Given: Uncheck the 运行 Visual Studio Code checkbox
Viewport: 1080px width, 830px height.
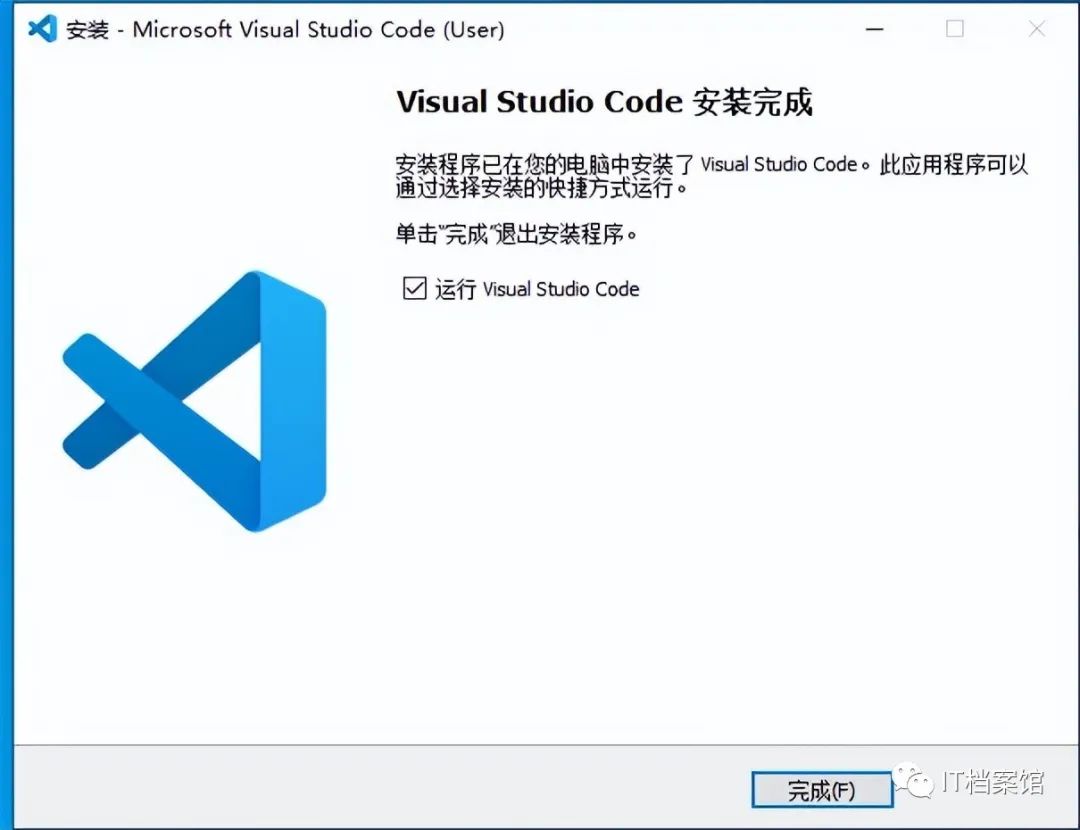Looking at the screenshot, I should coord(415,288).
